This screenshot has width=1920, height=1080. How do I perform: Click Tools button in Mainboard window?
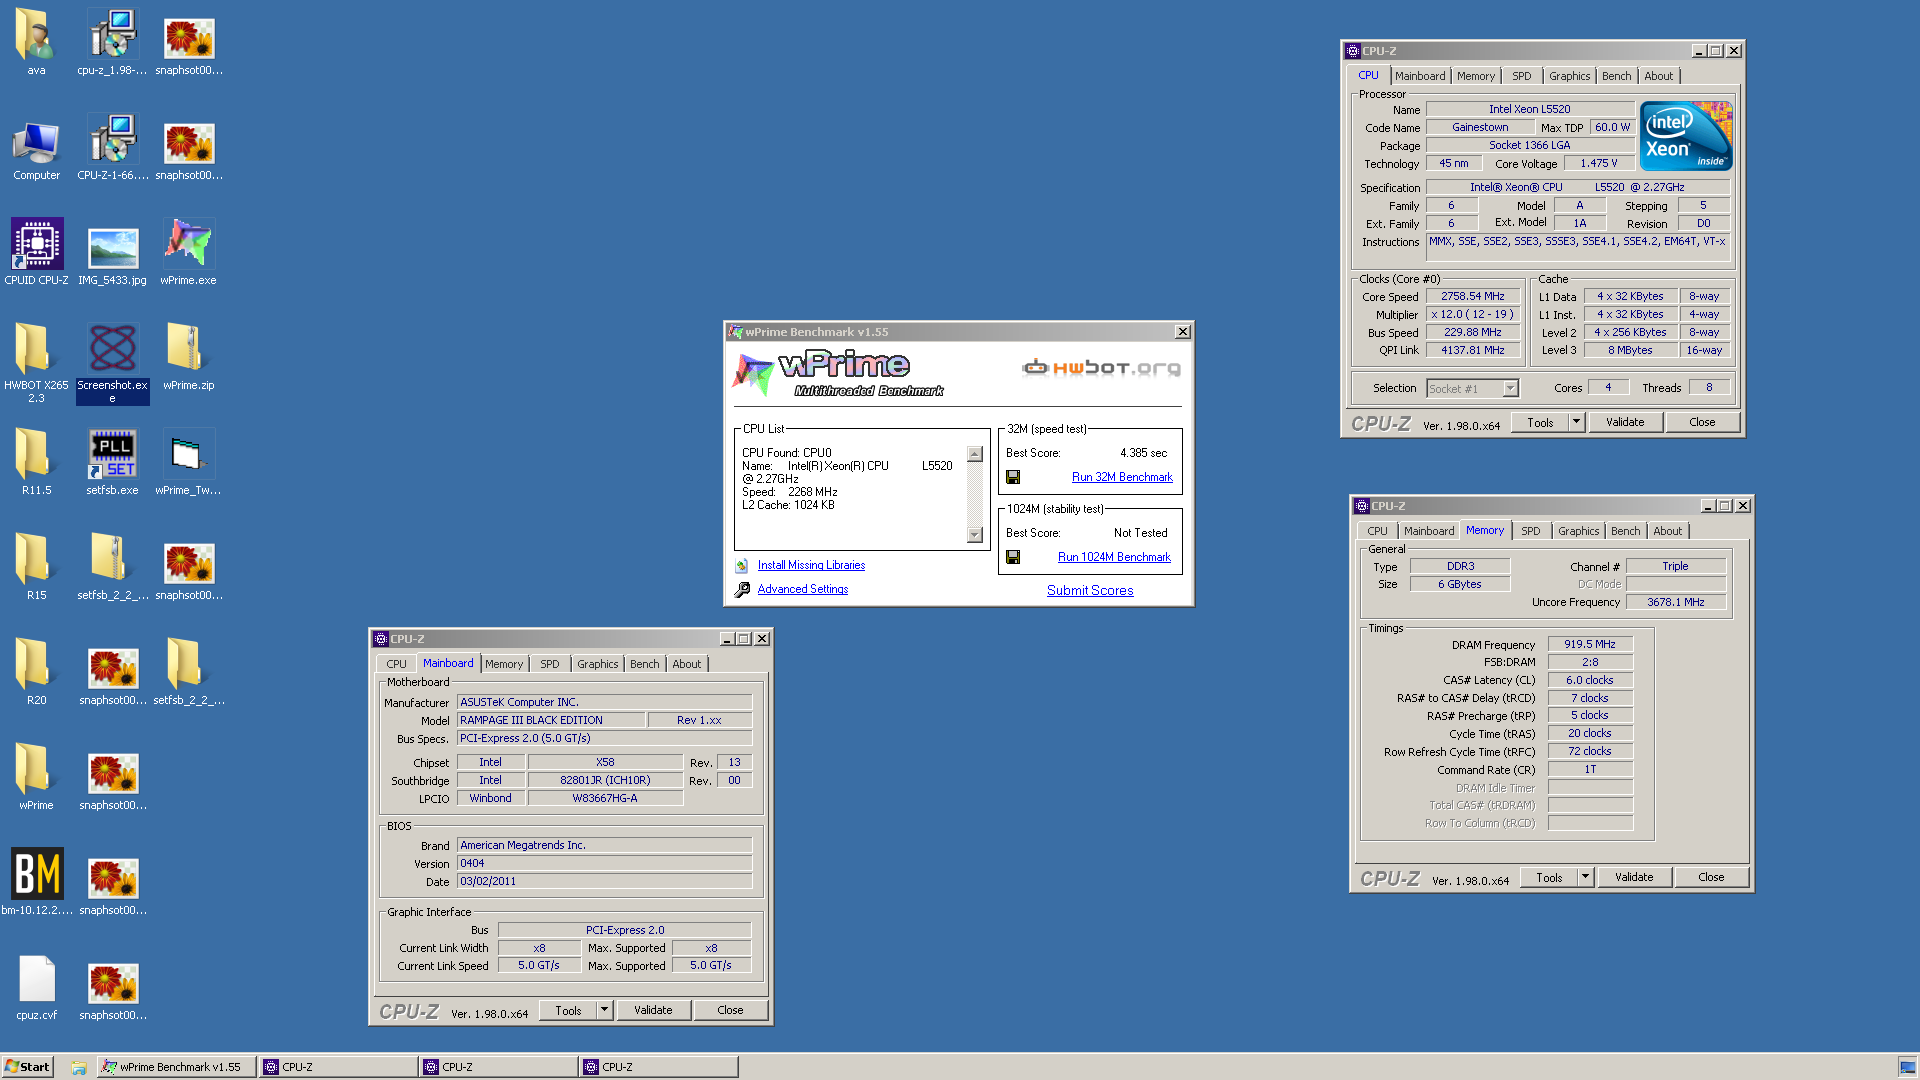(568, 1010)
